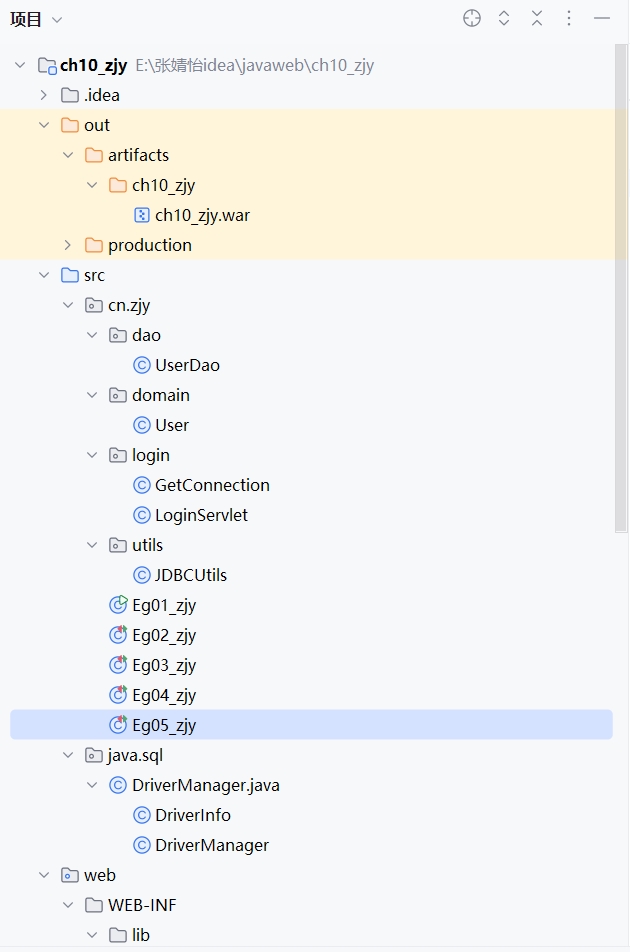
Task: Select the WEB-INF folder
Action: pos(142,905)
